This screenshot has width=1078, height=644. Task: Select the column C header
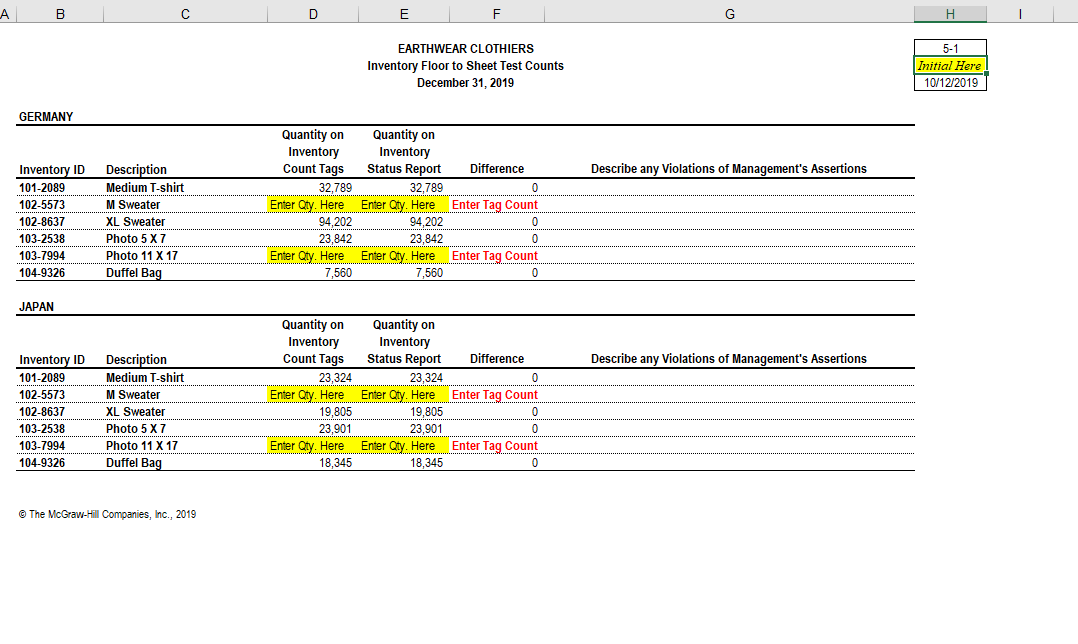tap(185, 14)
